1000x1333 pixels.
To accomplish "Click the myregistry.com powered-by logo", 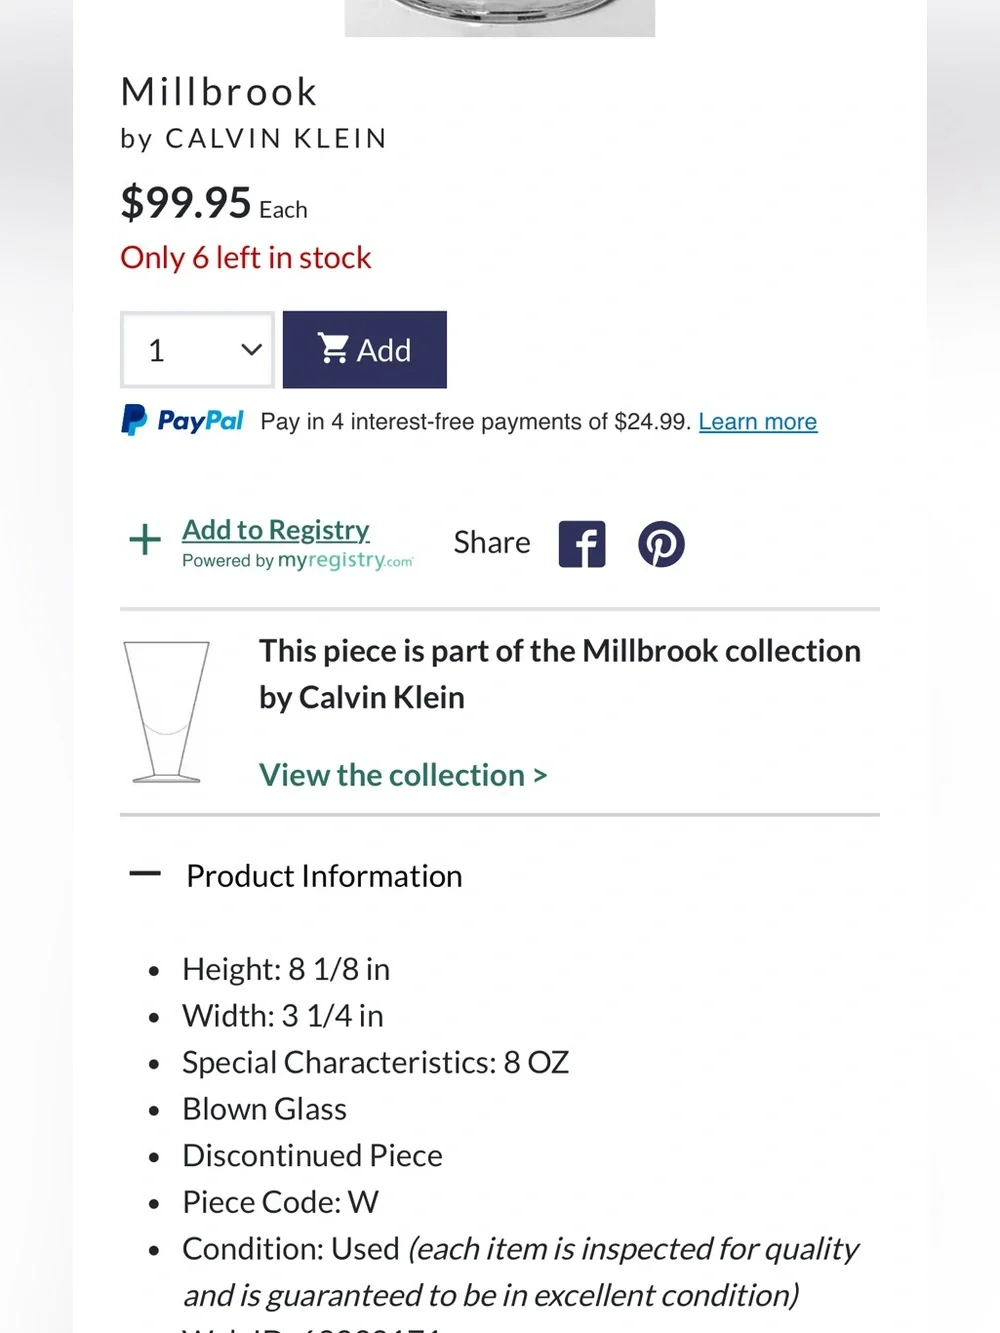I will point(346,561).
